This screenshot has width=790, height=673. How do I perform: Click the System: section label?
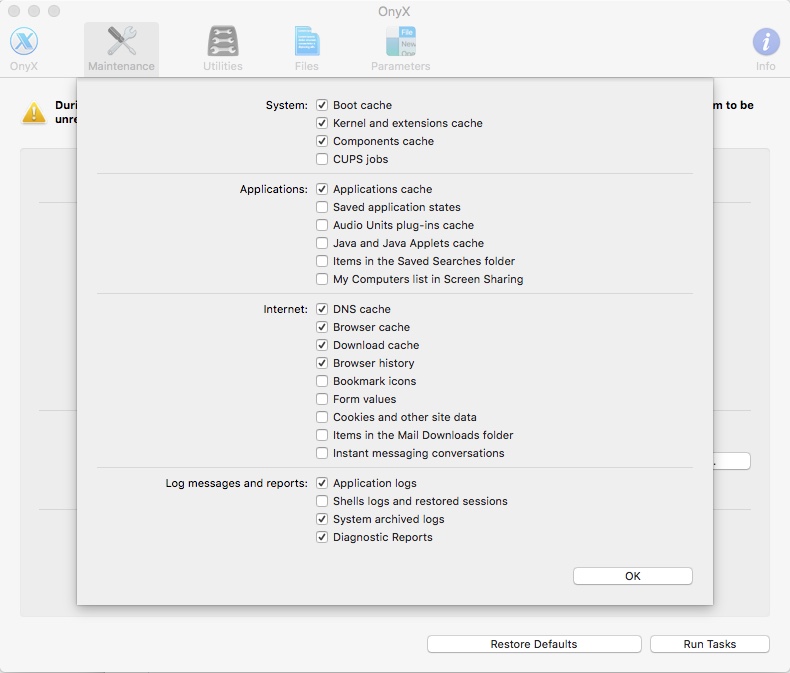287,105
